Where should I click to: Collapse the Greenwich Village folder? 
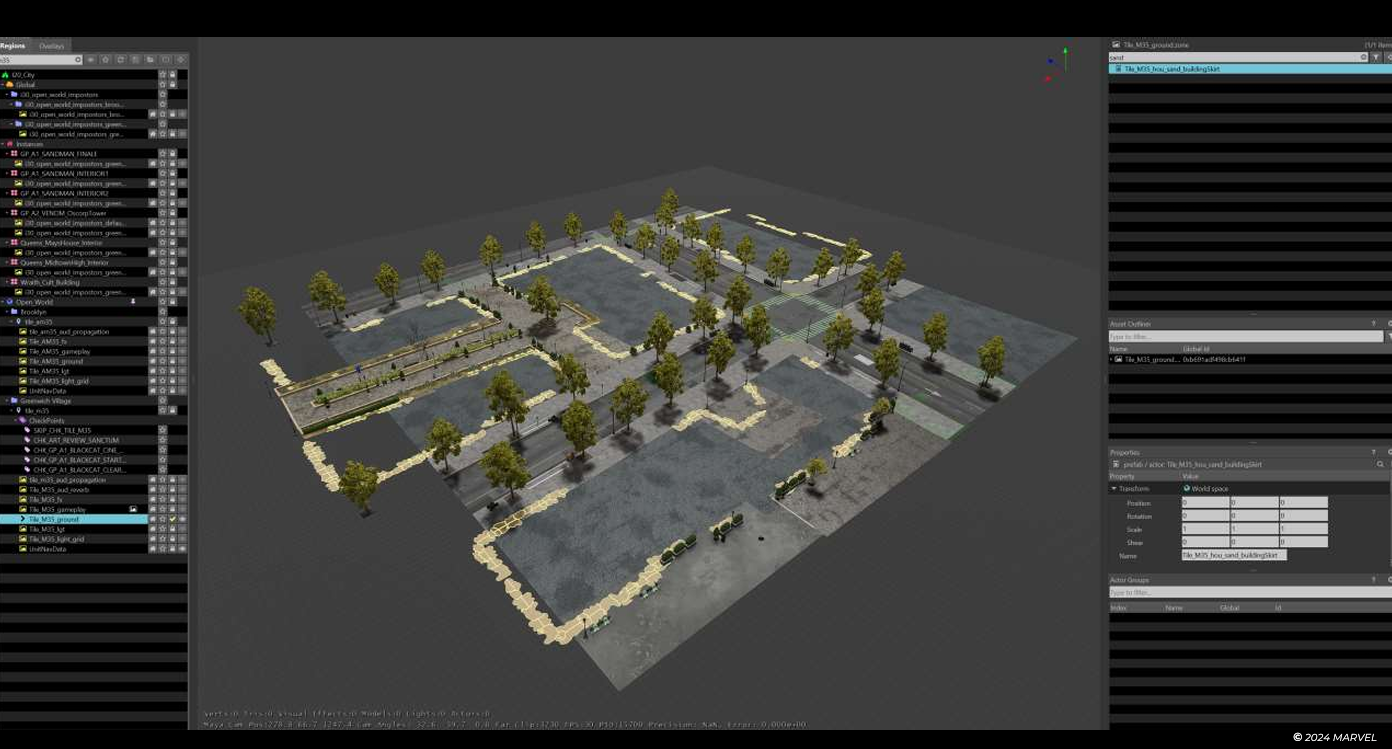(7, 401)
